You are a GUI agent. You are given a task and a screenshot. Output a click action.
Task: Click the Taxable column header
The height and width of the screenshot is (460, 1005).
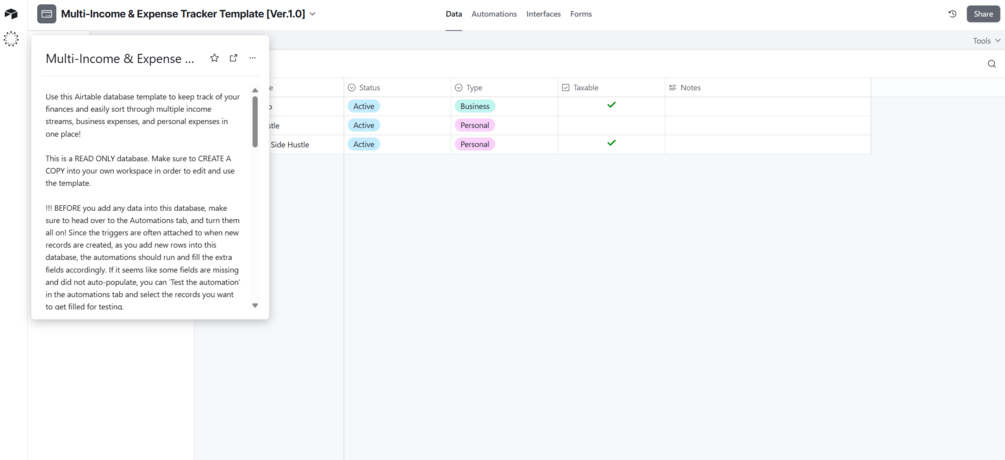[x=611, y=88]
